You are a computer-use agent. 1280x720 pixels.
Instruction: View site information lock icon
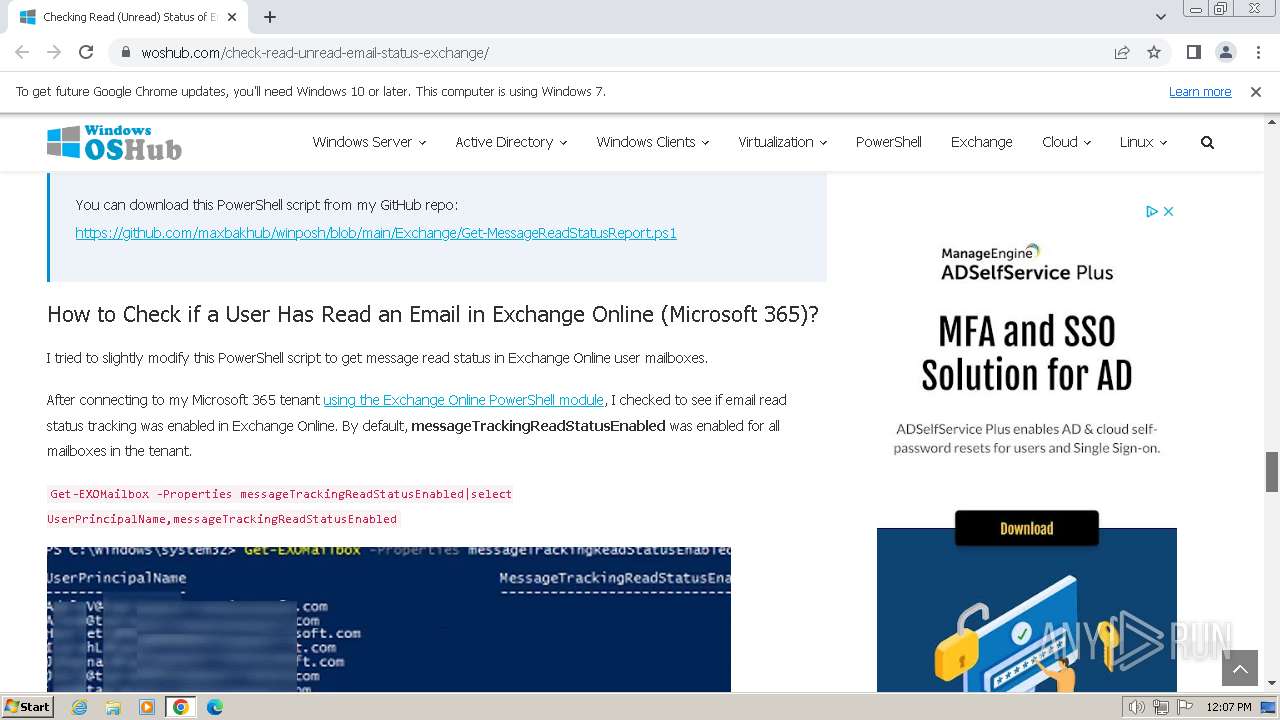click(x=126, y=52)
